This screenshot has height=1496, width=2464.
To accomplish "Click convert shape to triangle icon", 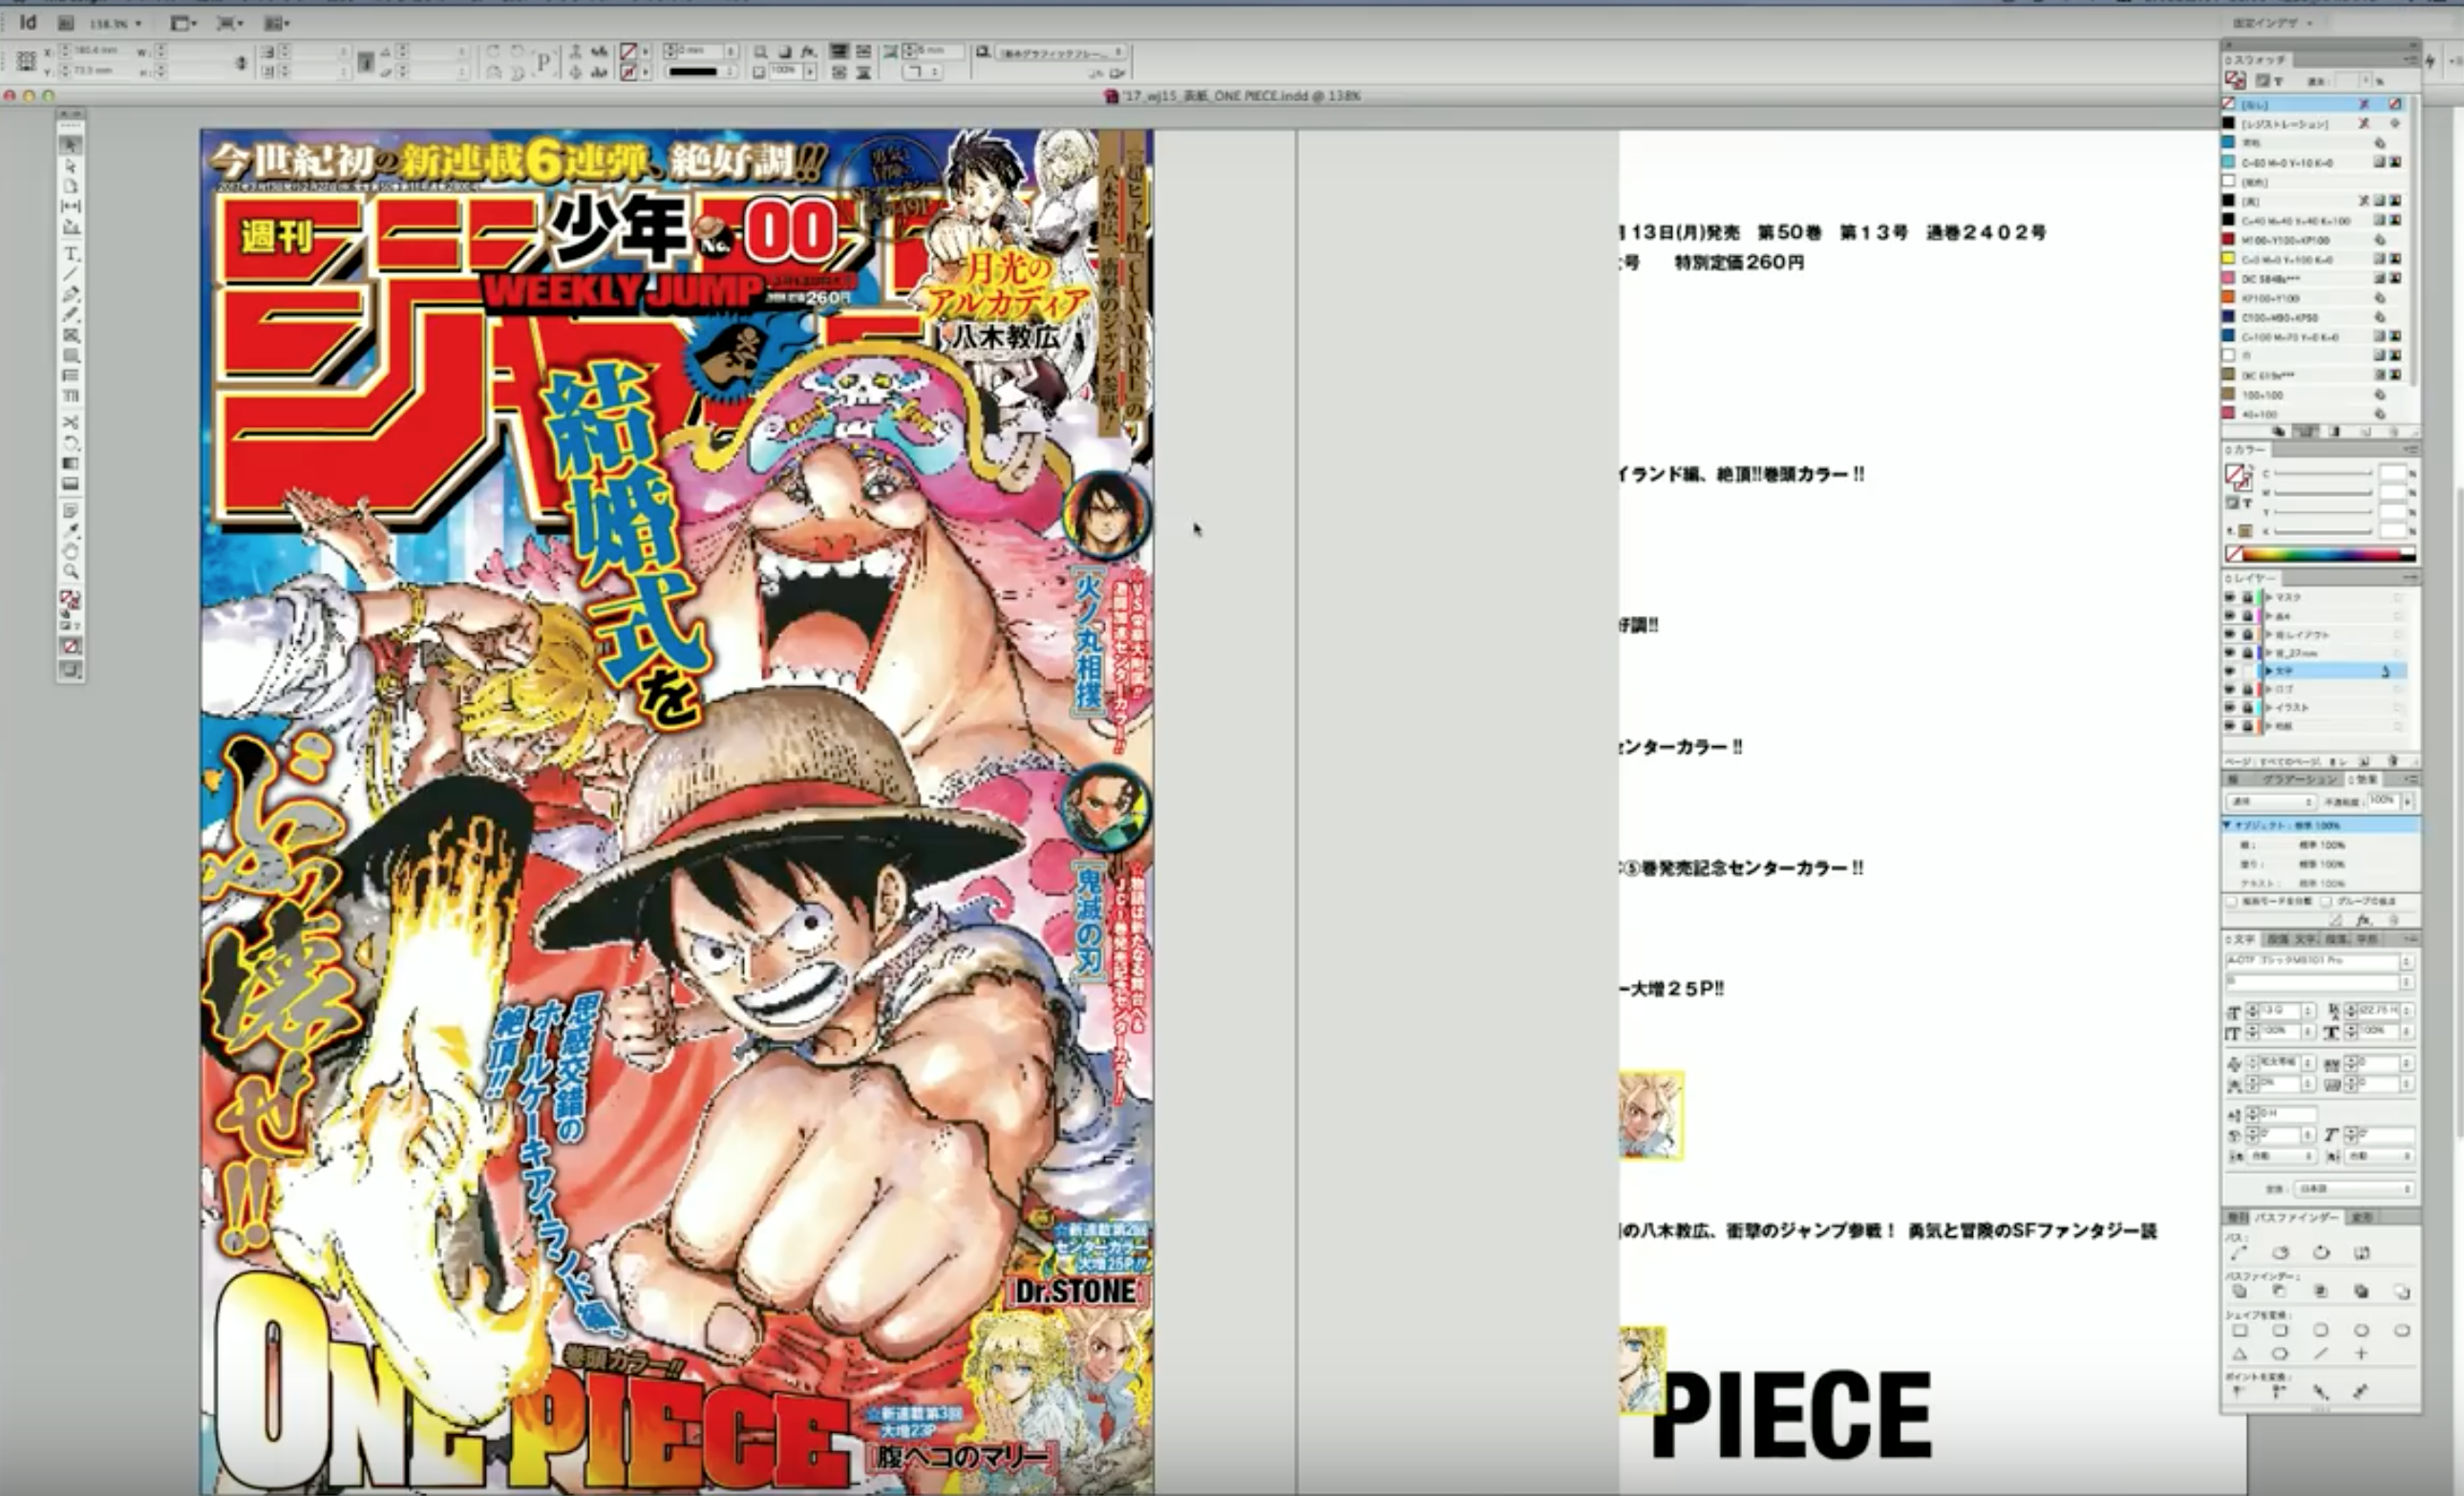I will (2240, 1354).
